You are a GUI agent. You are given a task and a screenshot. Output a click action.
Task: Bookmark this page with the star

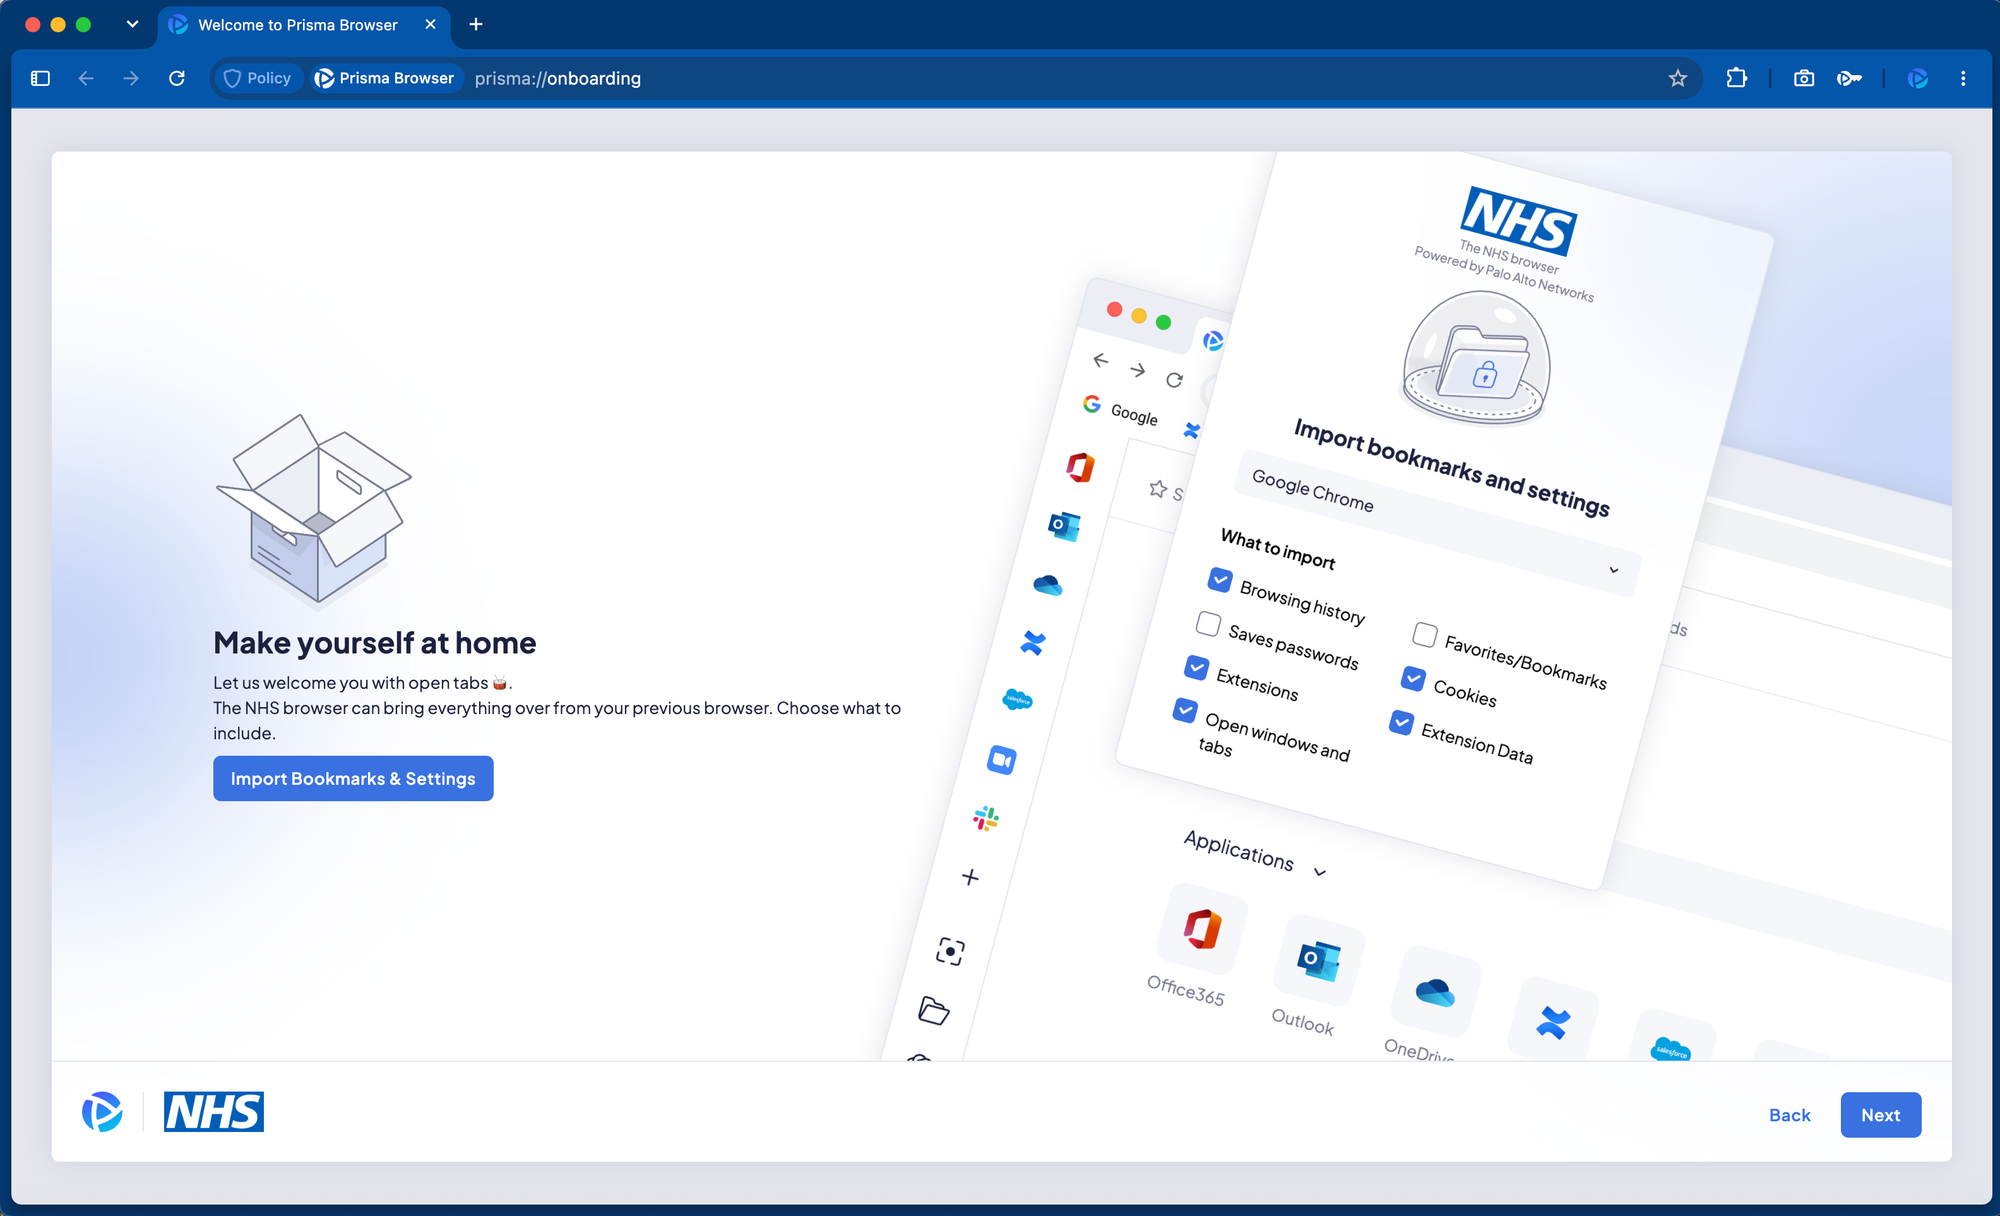point(1678,78)
